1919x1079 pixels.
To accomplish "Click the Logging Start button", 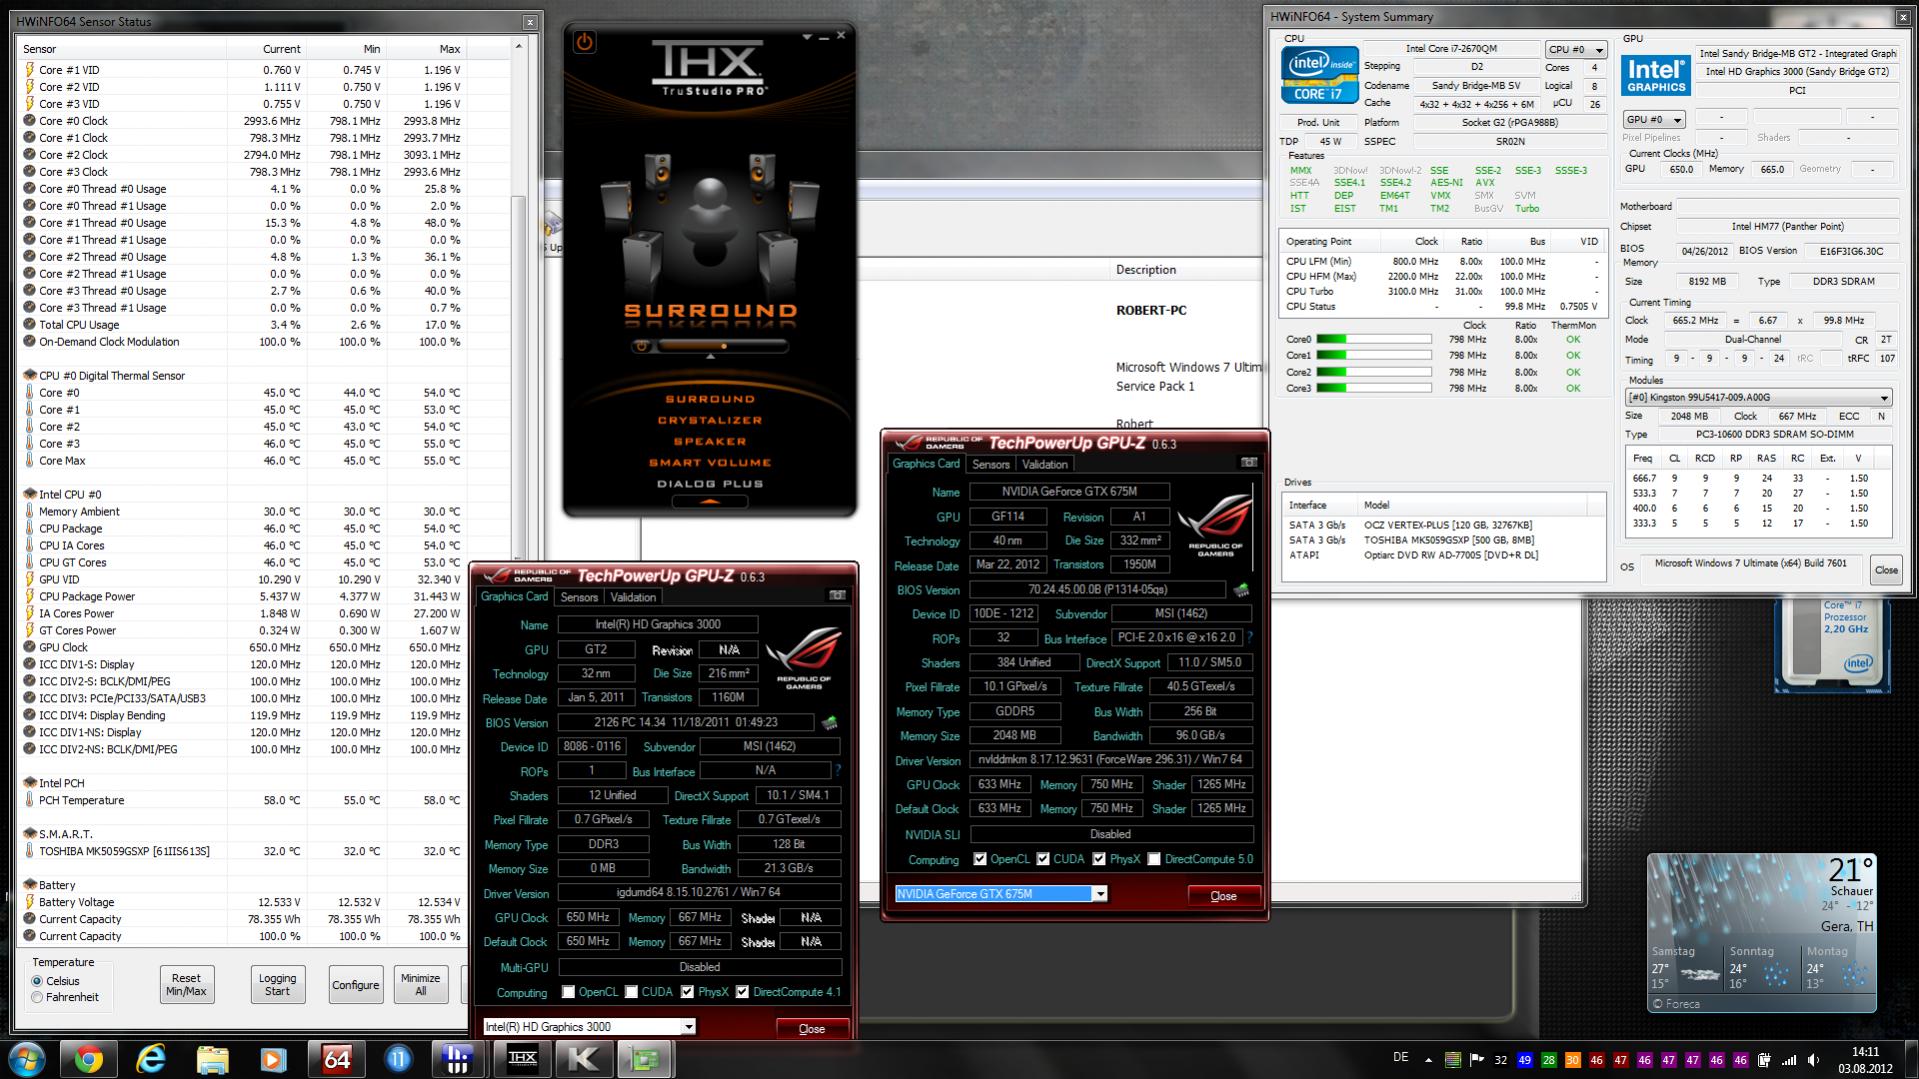I will click(277, 985).
